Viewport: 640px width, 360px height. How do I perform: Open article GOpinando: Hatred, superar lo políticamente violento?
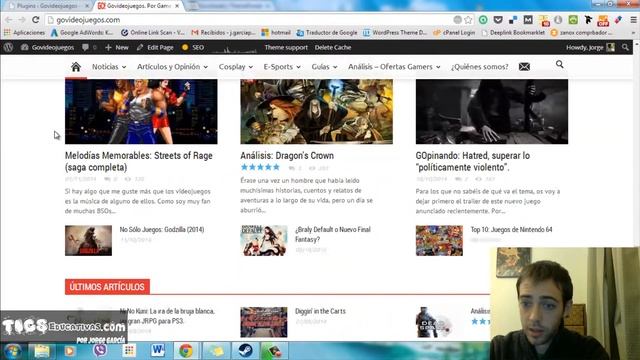(473, 161)
